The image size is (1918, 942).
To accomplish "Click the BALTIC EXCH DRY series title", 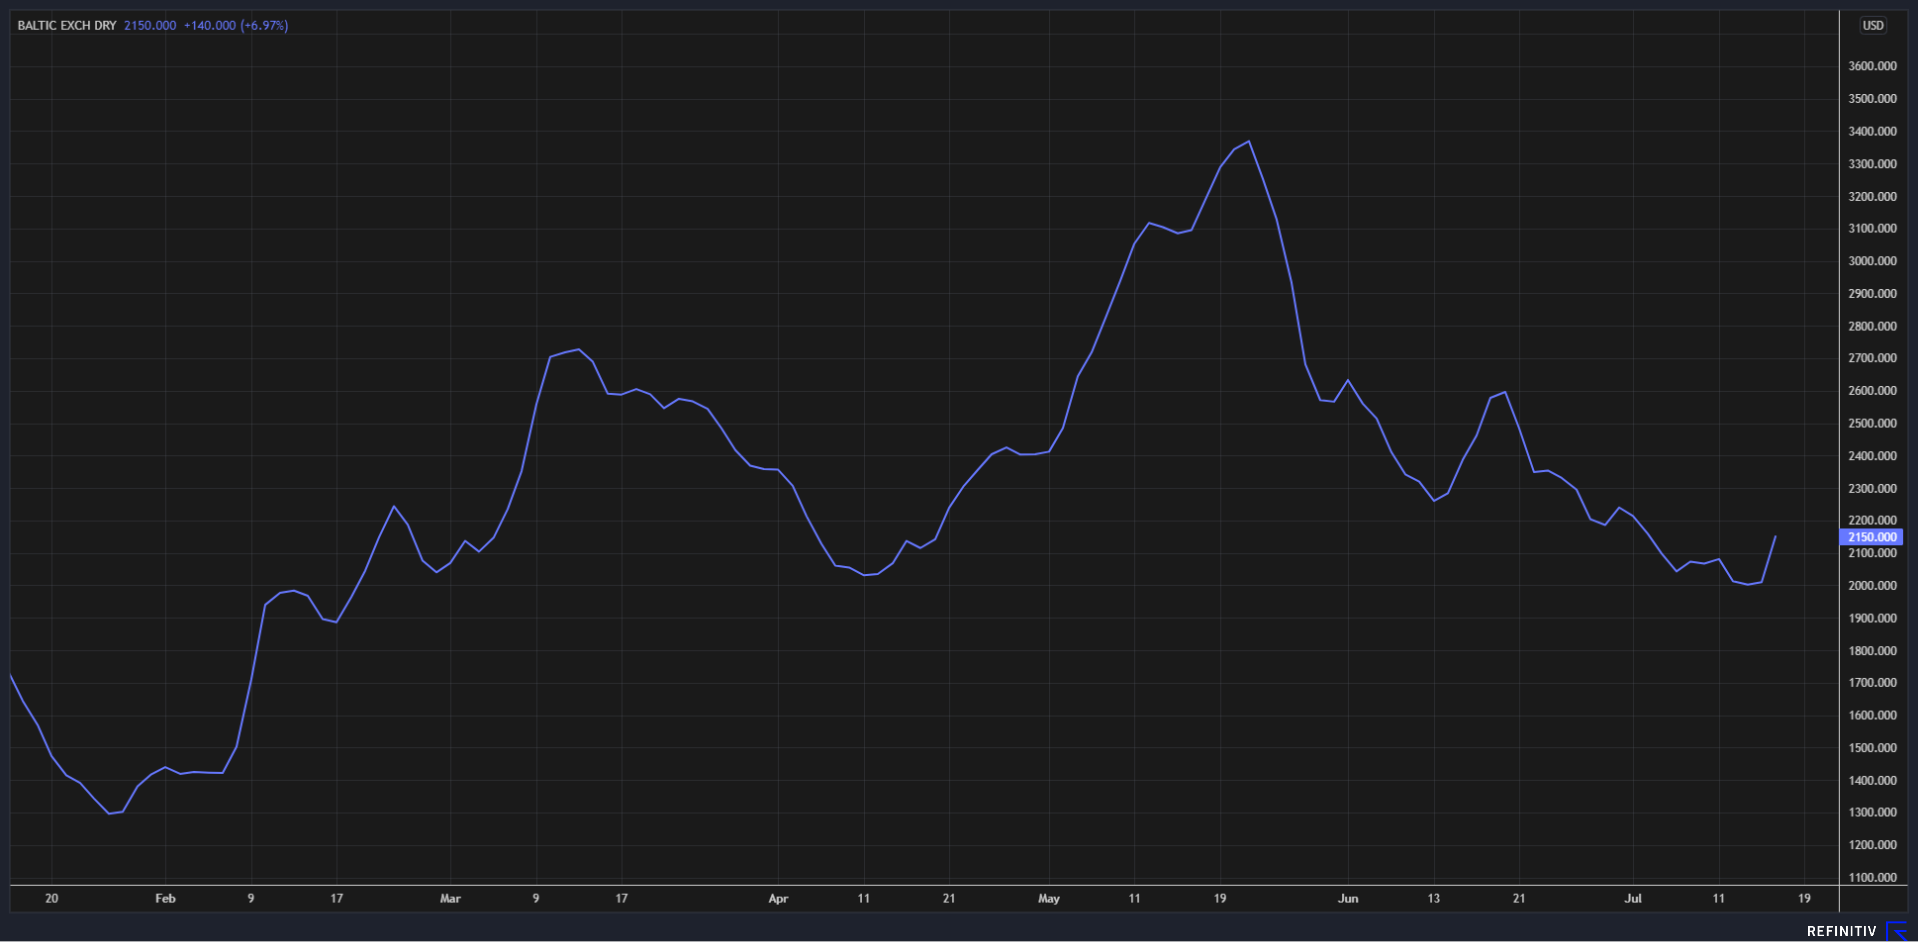I will coord(67,26).
